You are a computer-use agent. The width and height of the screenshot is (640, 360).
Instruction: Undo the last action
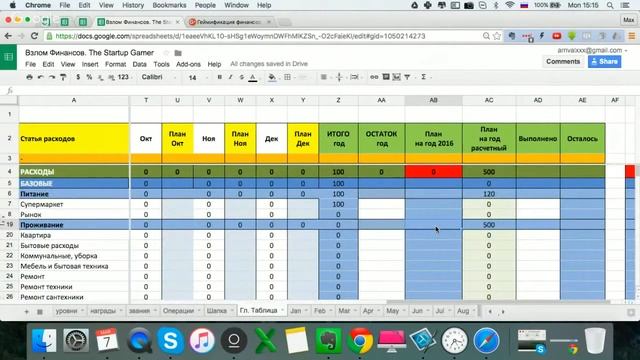click(40, 77)
